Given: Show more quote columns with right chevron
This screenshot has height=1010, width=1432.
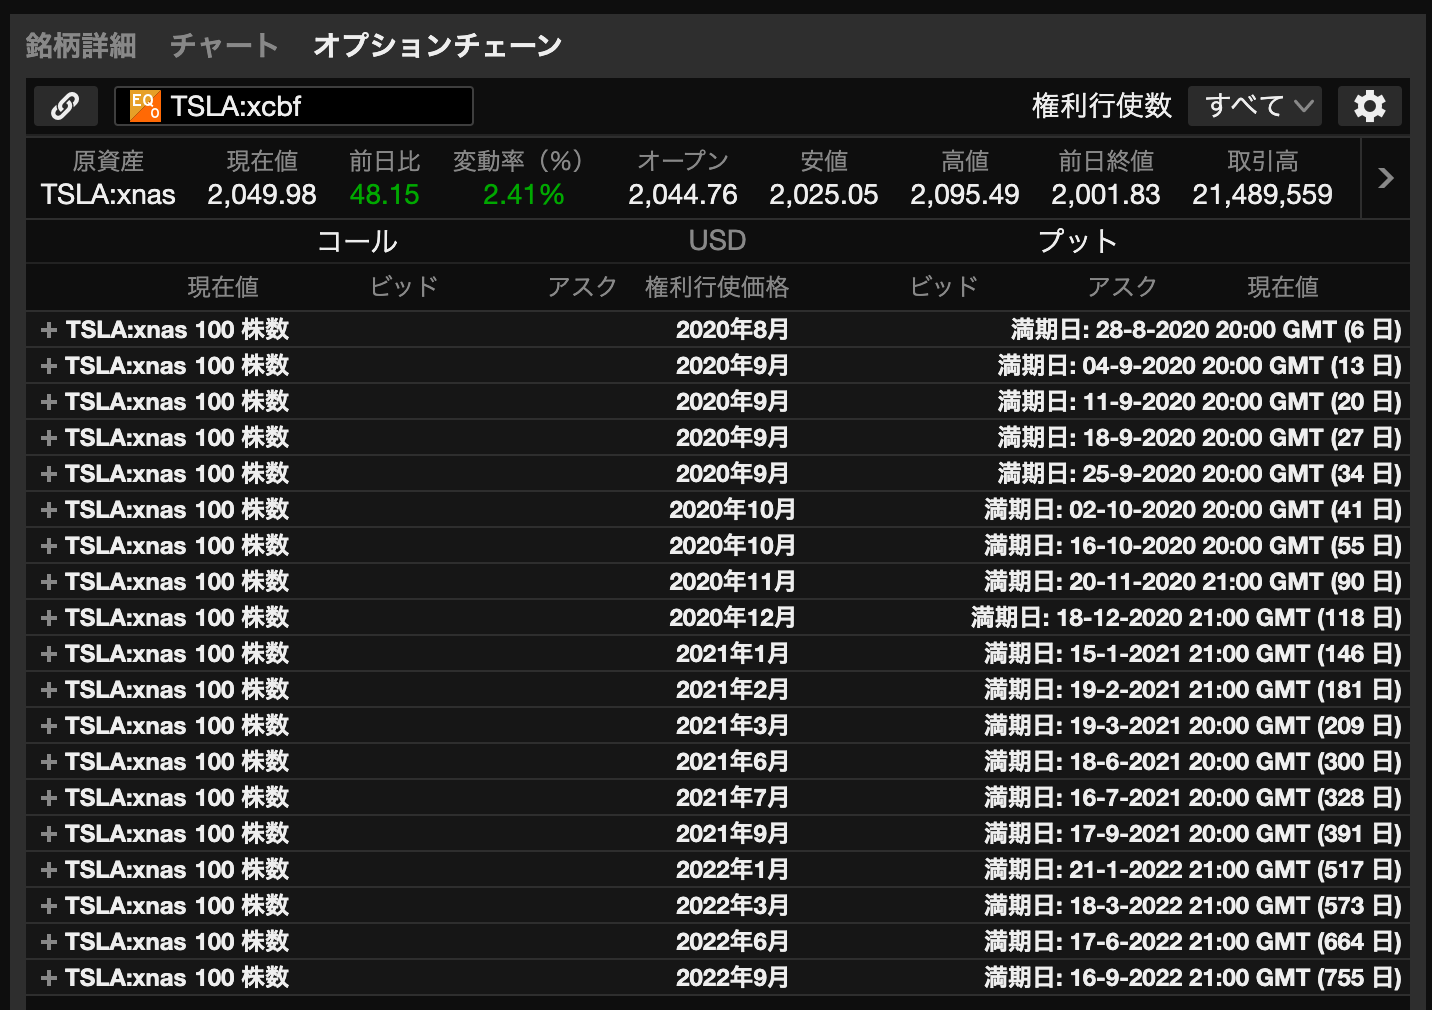Looking at the screenshot, I should point(1386,178).
